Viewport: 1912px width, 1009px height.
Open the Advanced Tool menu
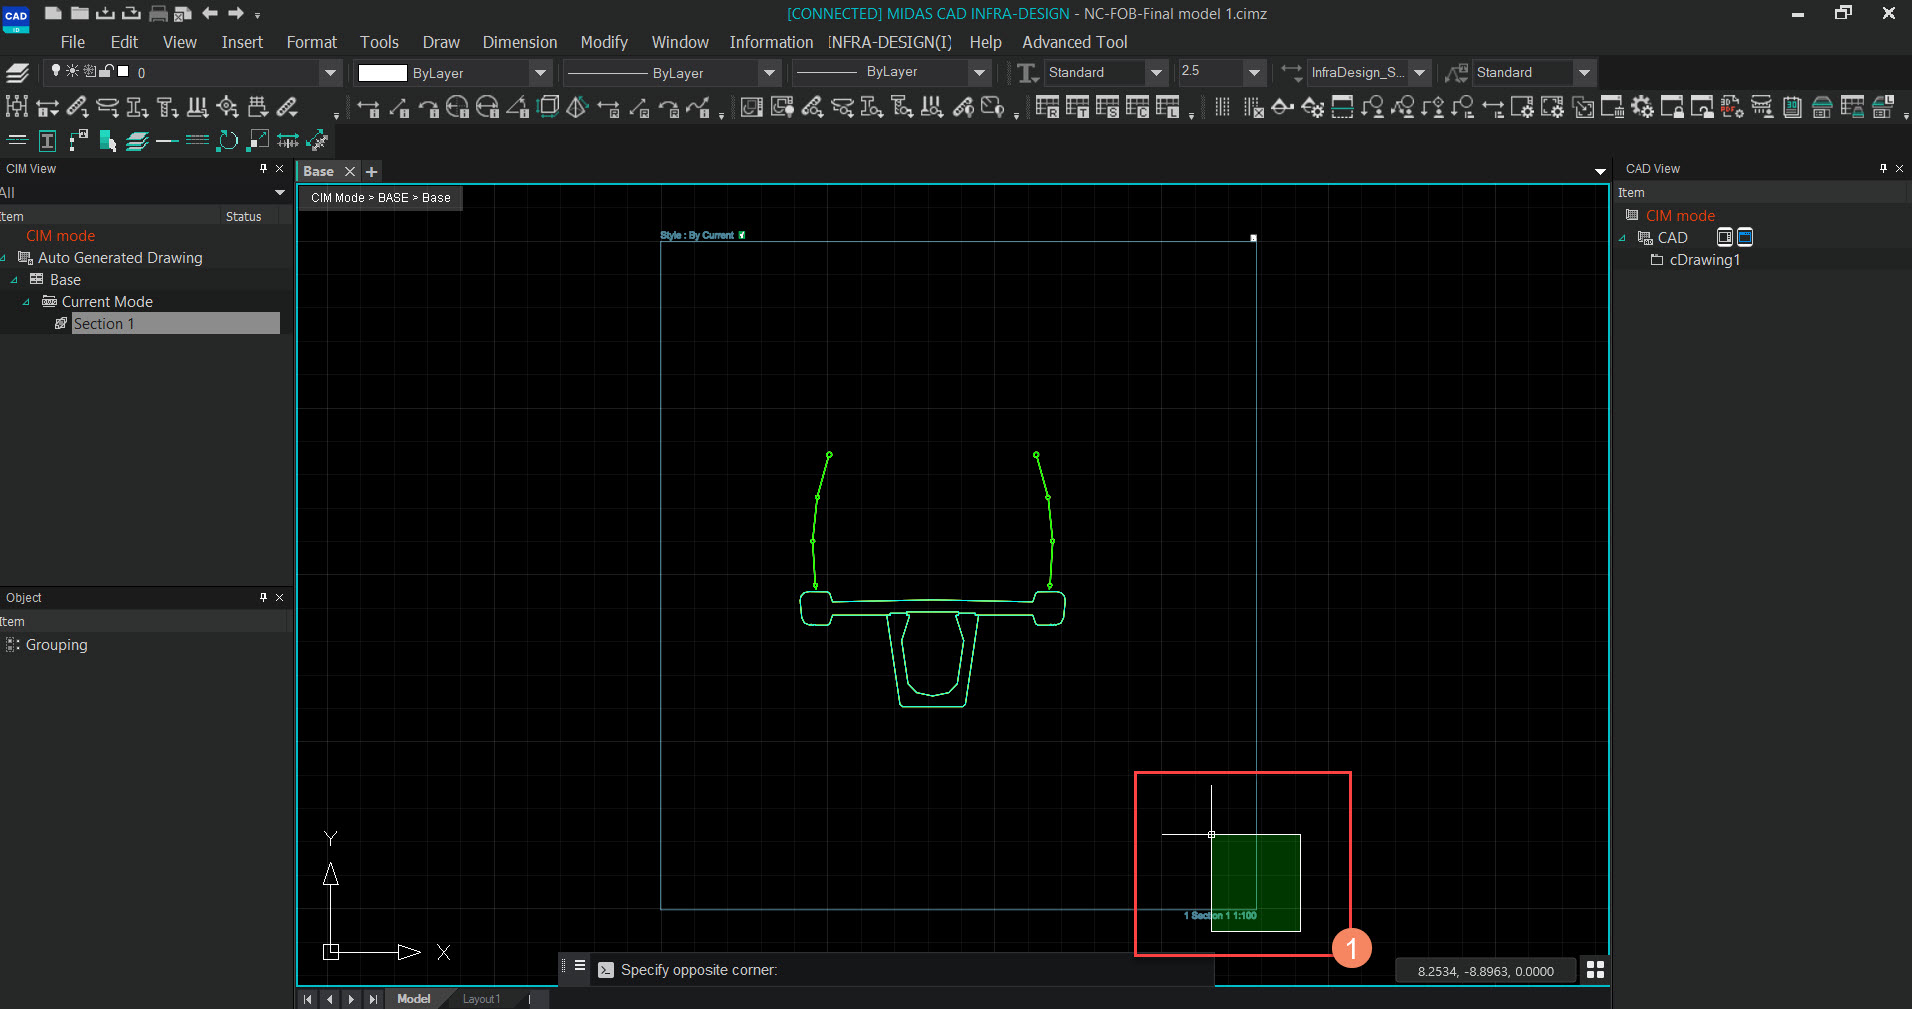[x=1075, y=42]
